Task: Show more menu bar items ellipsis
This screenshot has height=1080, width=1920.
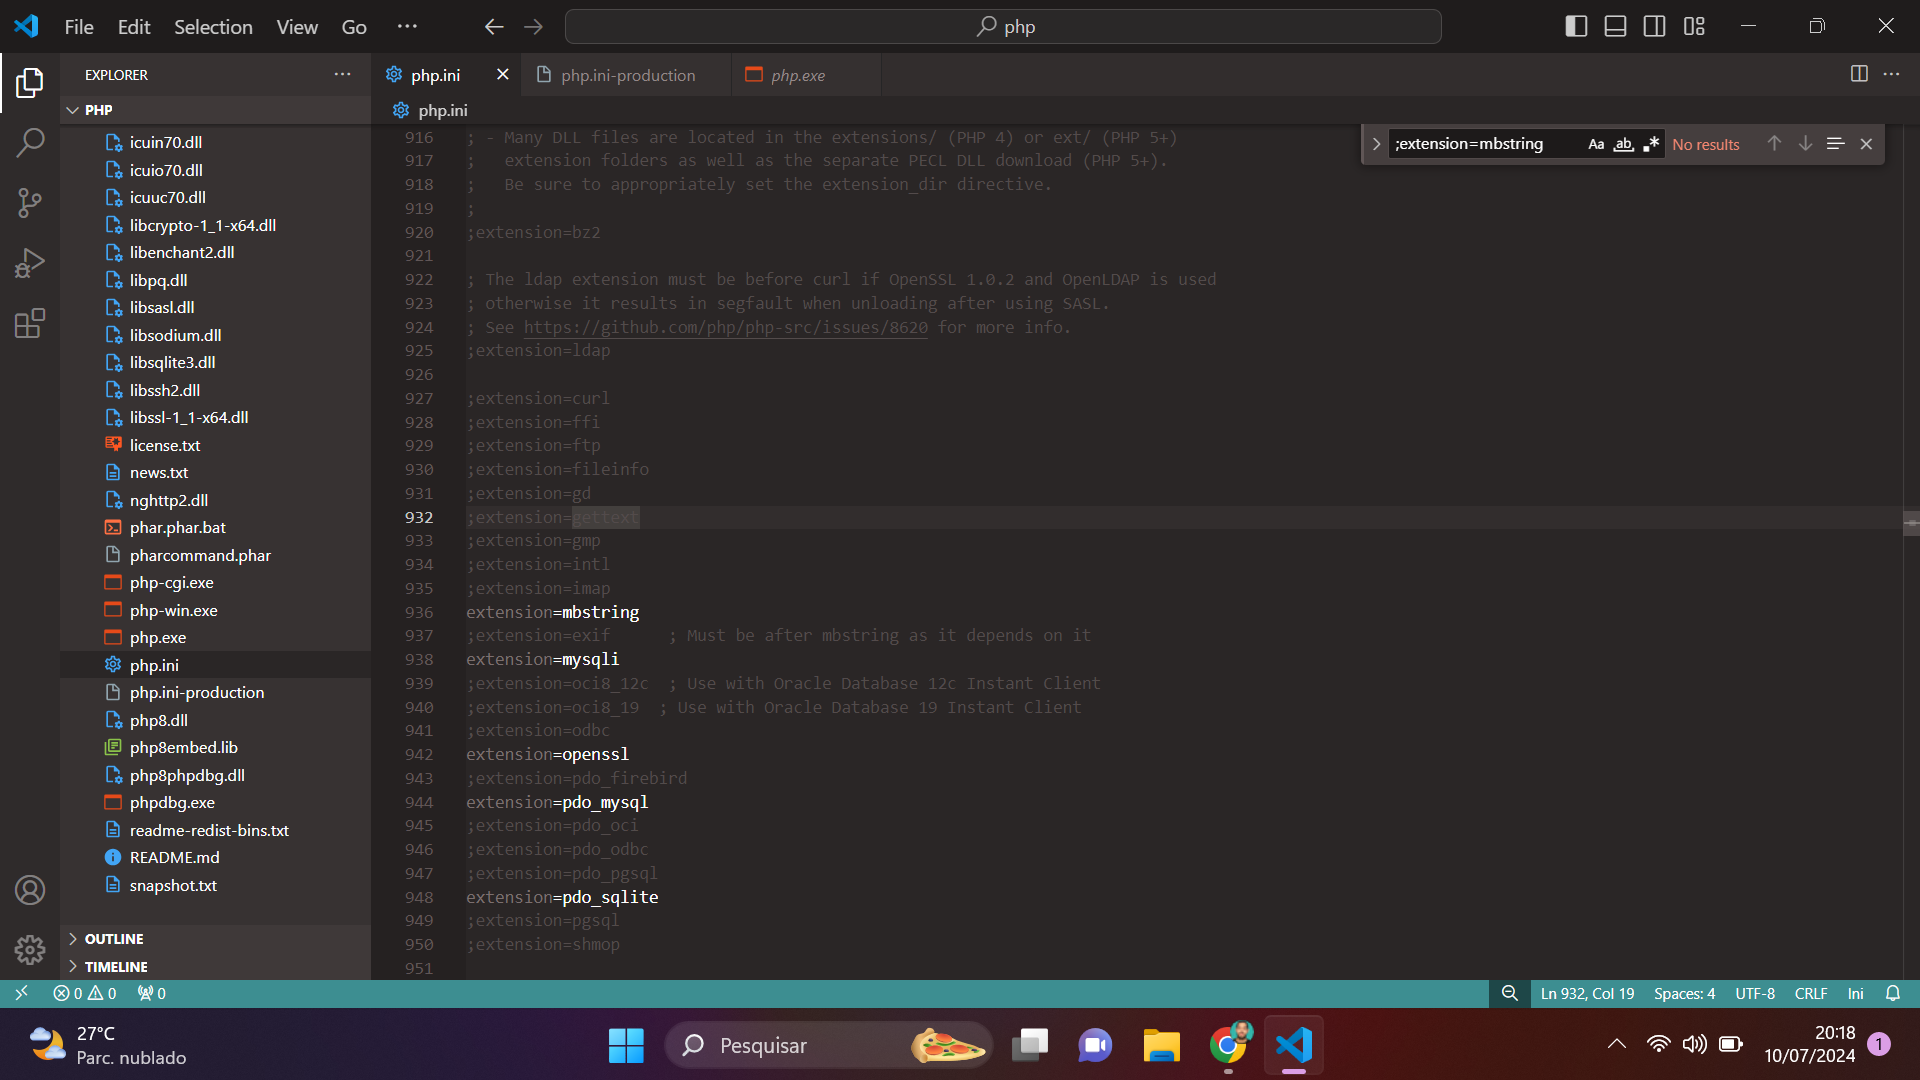Action: coord(407,27)
